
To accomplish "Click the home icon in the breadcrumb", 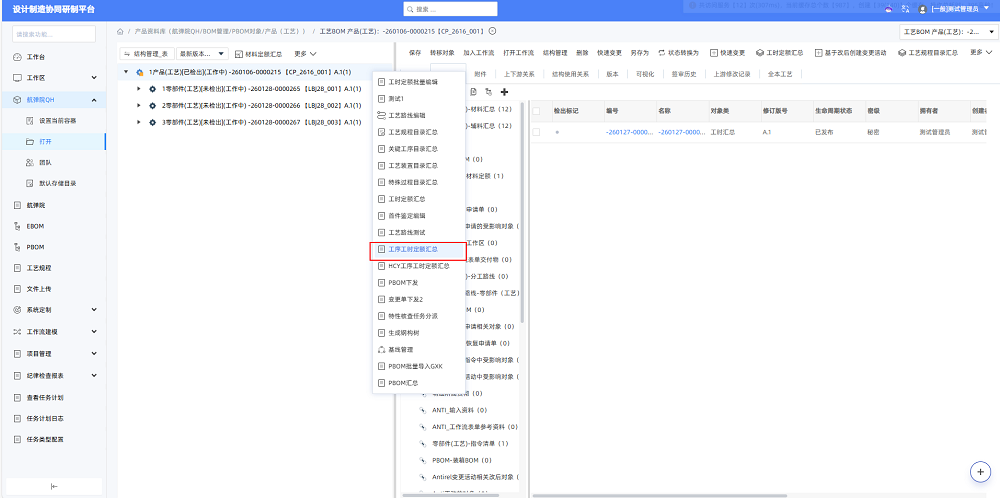I will tap(120, 31).
